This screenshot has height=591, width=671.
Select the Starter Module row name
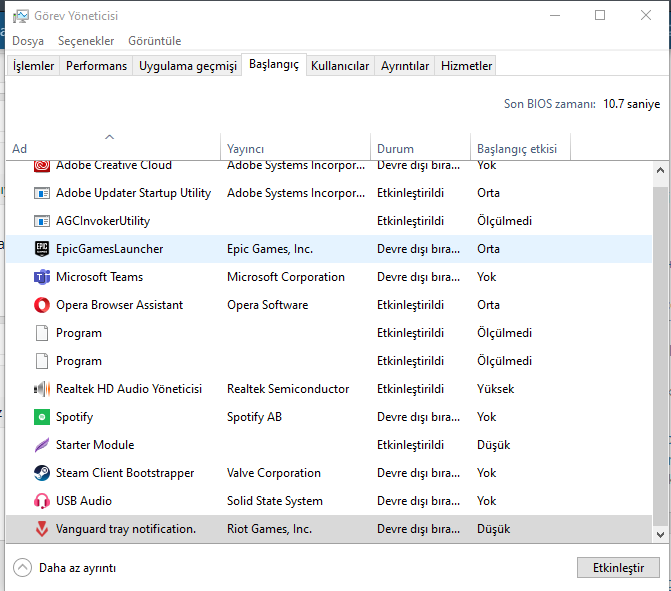(x=95, y=445)
